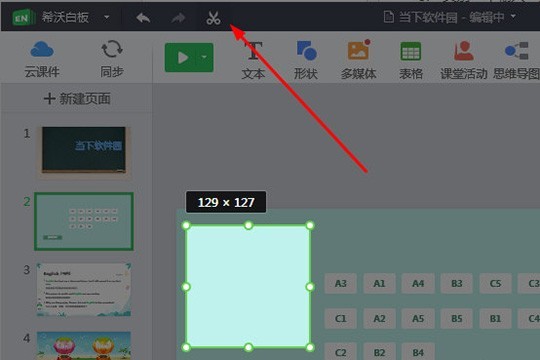
Task: Open 课堂活动 classroom activities
Action: point(464,60)
